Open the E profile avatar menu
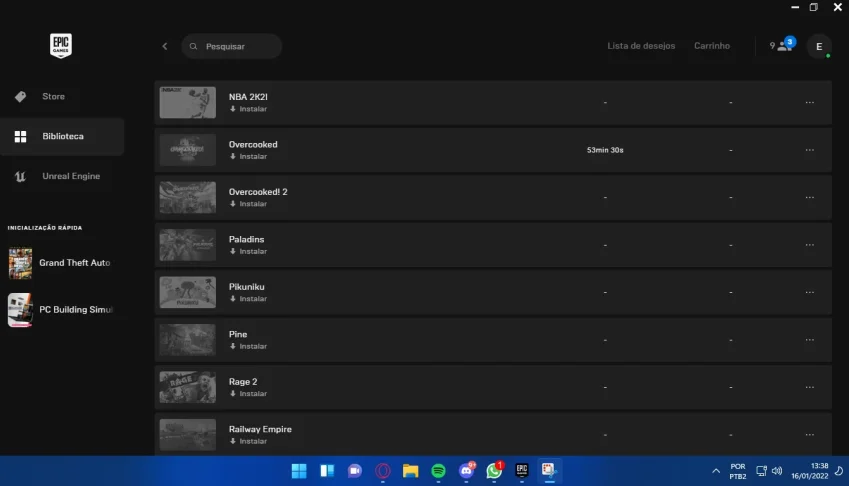The width and height of the screenshot is (849, 486). pyautogui.click(x=819, y=47)
